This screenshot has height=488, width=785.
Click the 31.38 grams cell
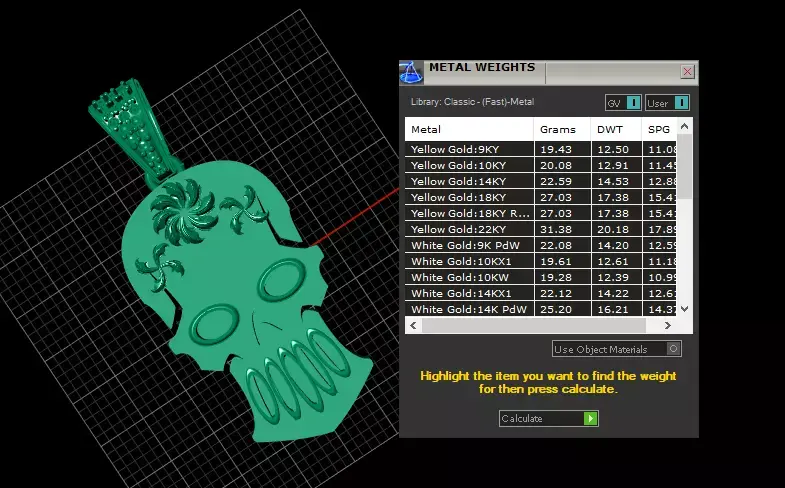tap(563, 229)
